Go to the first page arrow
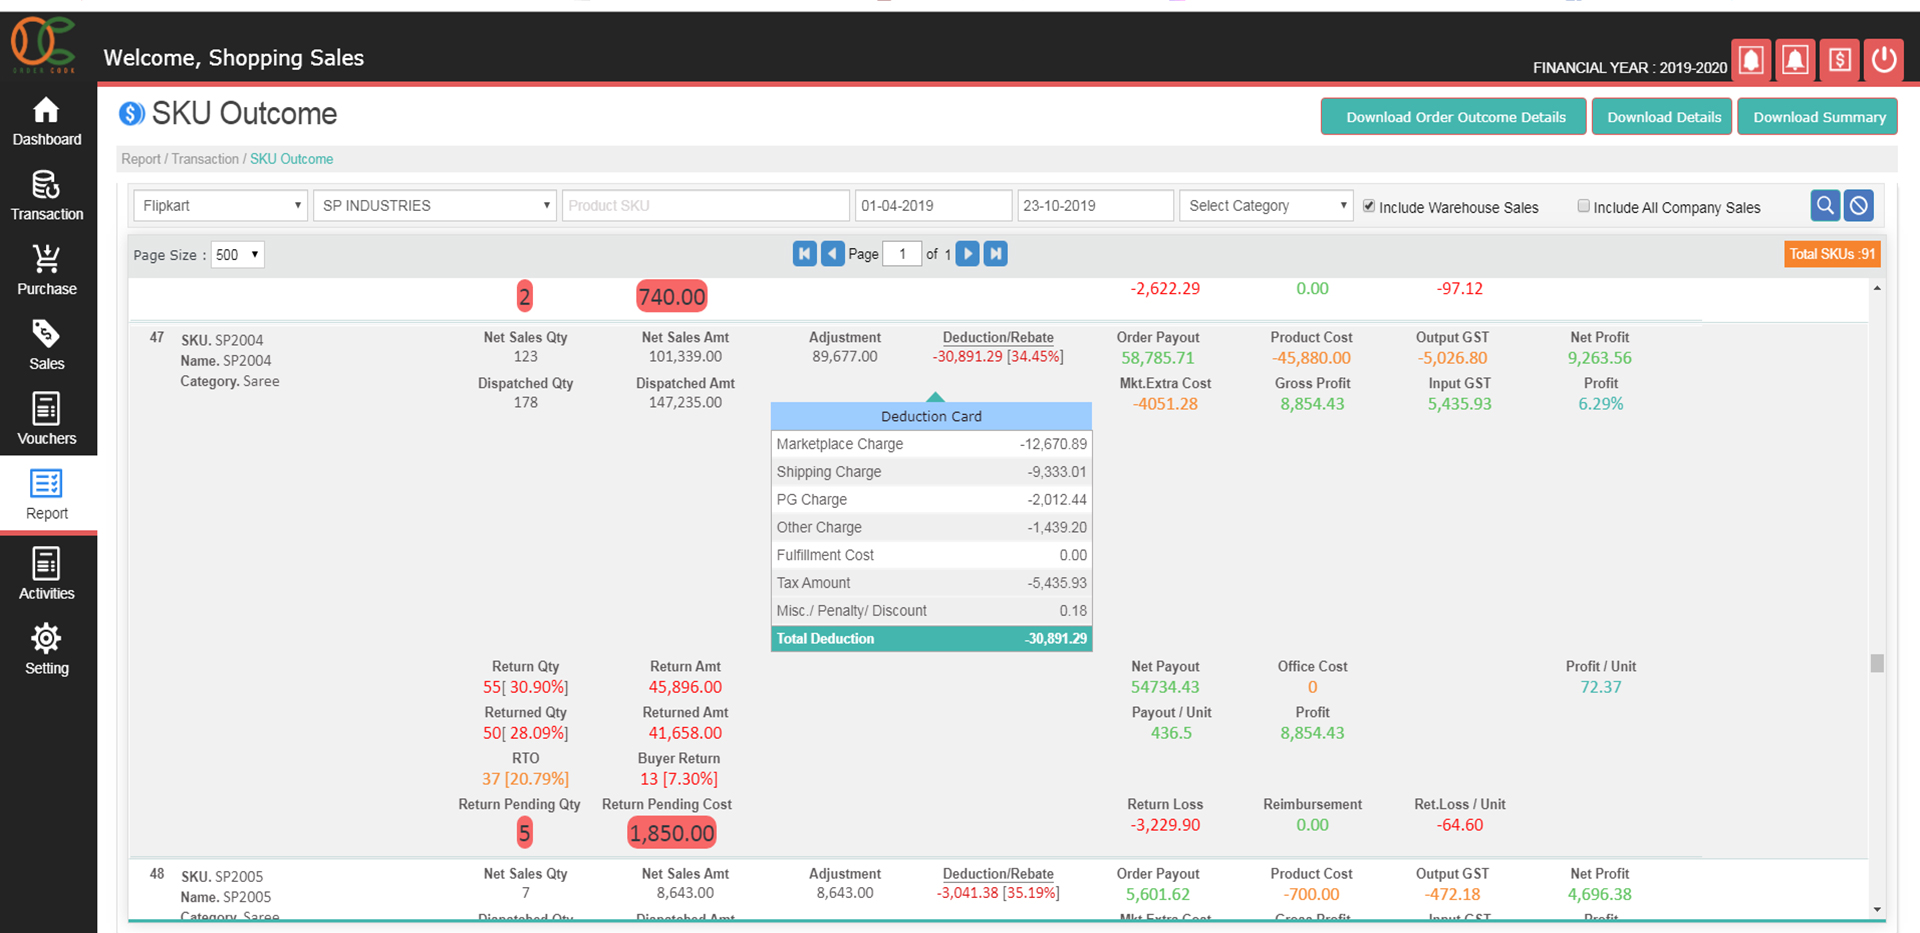Screen dimensions: 1920x933 (x=804, y=254)
